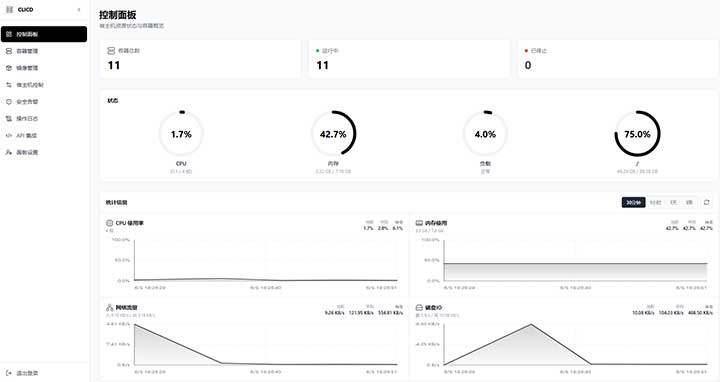Viewport: 720px width, 382px height.
Task: Click the disk IO chart icon
Action: (x=419, y=308)
